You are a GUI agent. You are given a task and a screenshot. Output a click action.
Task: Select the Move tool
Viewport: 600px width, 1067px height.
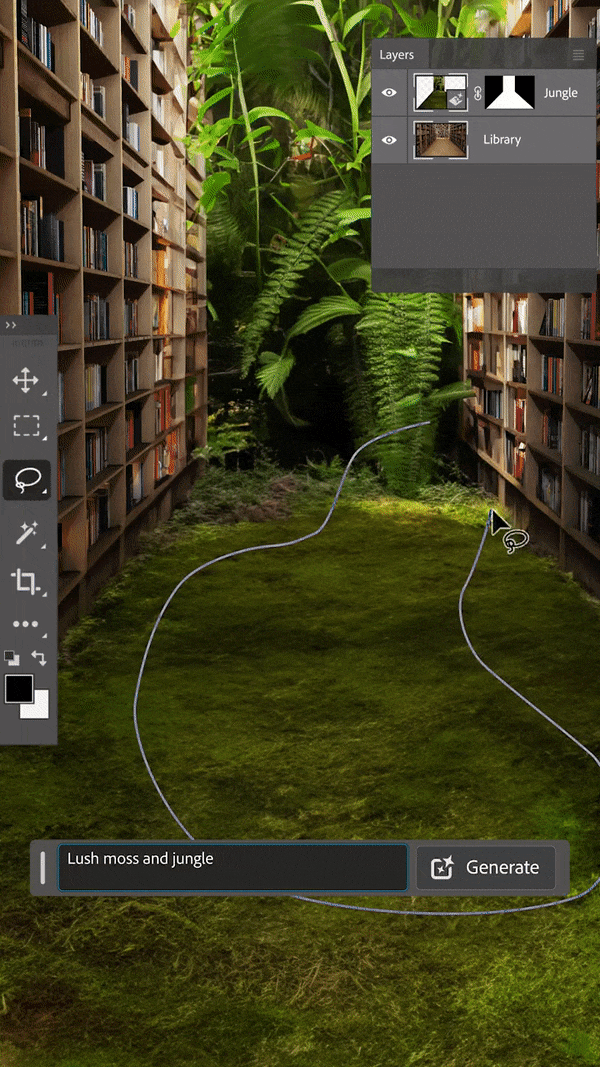[x=26, y=380]
